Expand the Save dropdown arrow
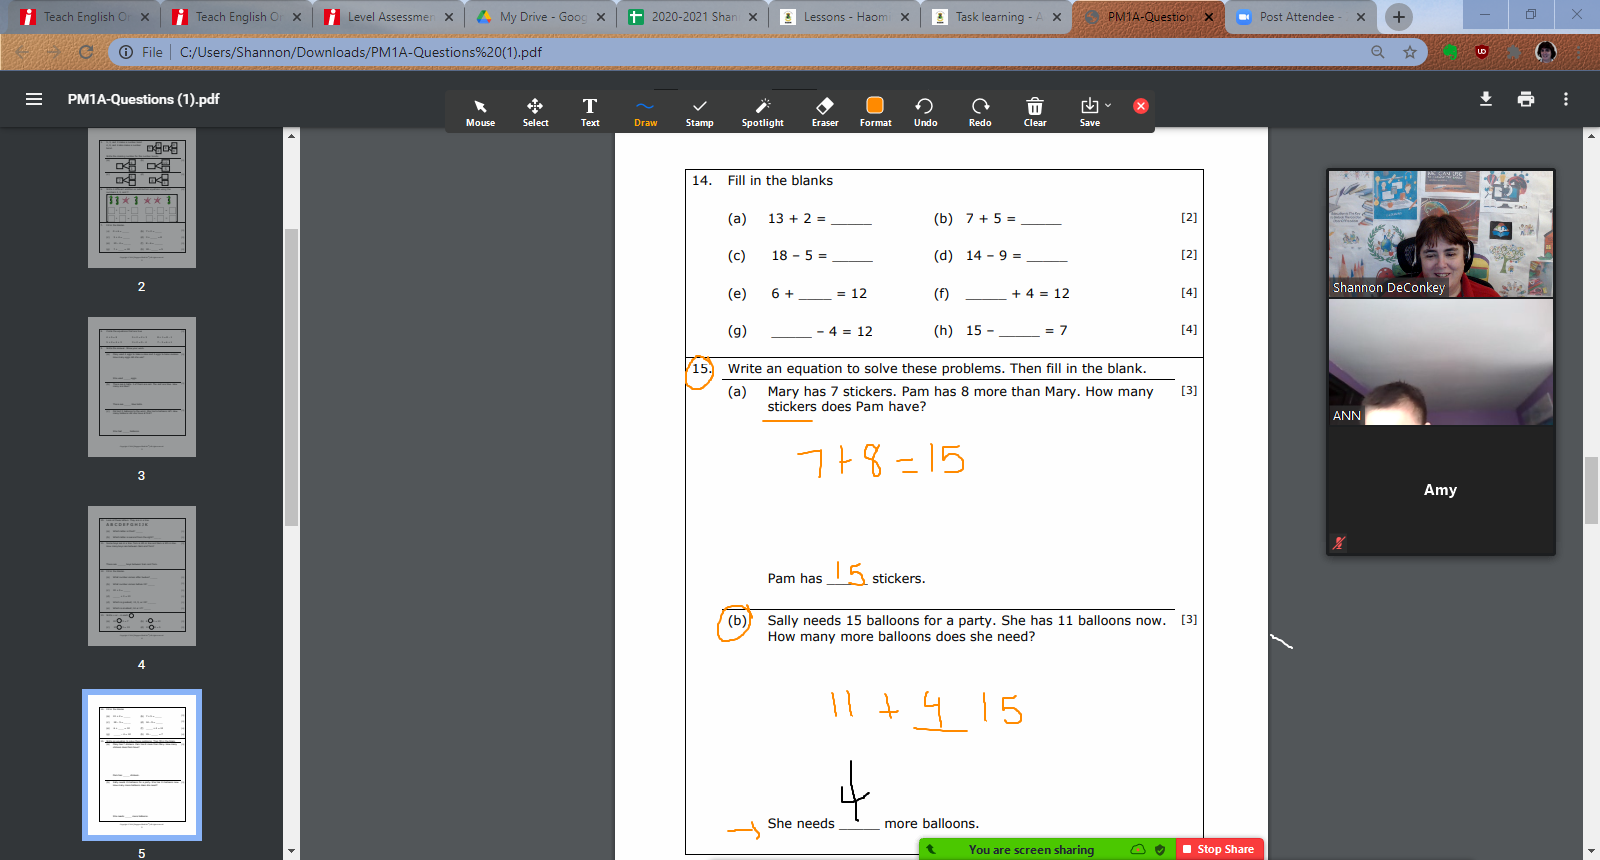Viewport: 1600px width, 860px height. coord(1108,105)
